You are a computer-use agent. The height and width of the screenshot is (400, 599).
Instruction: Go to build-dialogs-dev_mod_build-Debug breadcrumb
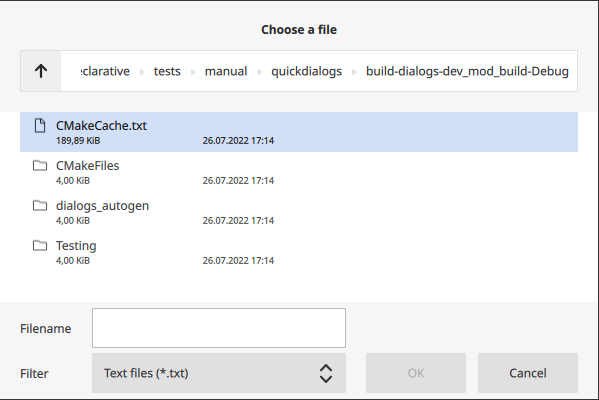pyautogui.click(x=467, y=71)
